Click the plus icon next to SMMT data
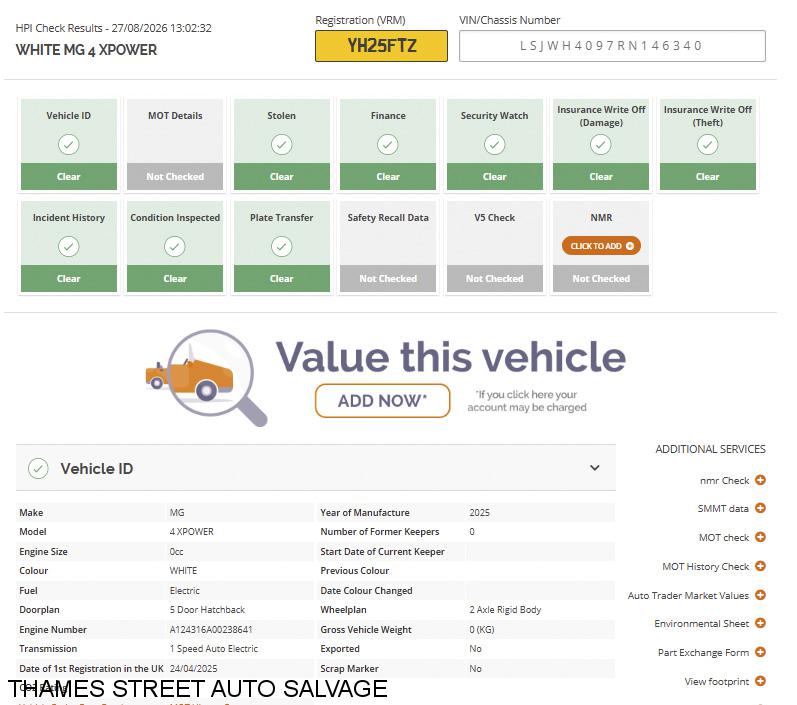This screenshot has width=797, height=705. click(760, 508)
